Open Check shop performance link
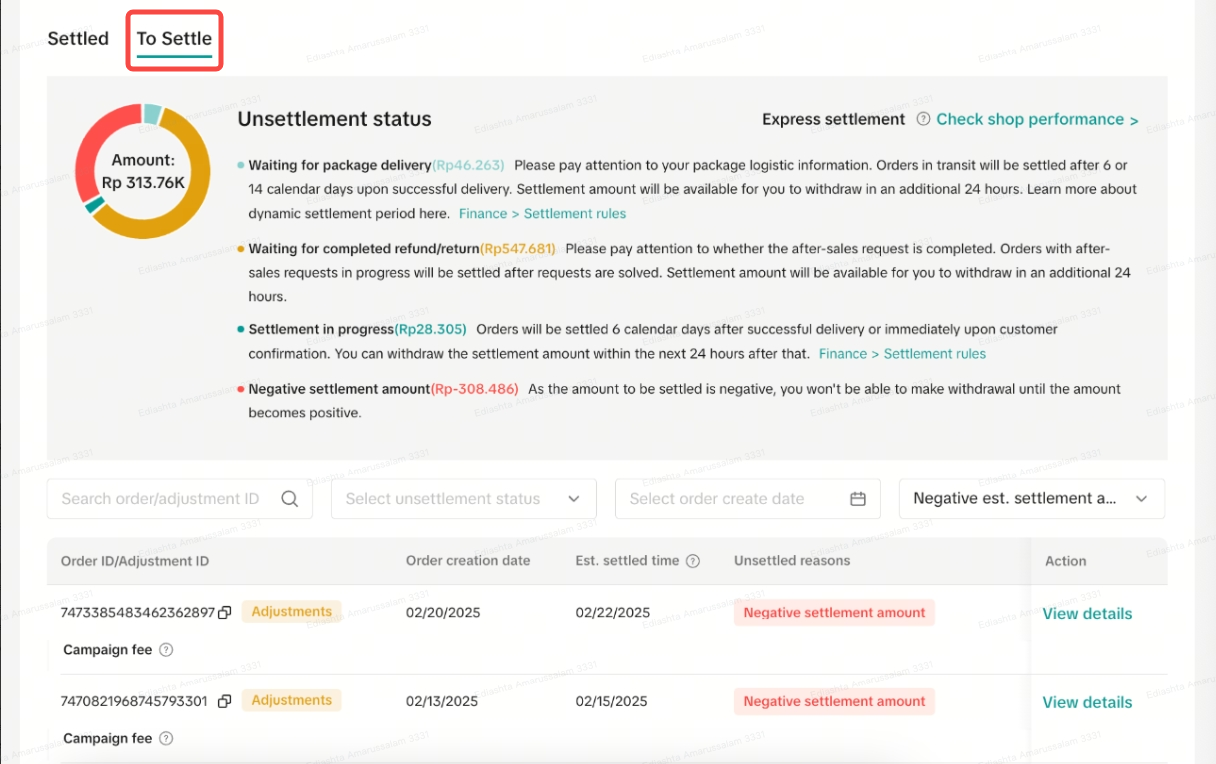Screen dimensions: 1216x764 click(1037, 120)
